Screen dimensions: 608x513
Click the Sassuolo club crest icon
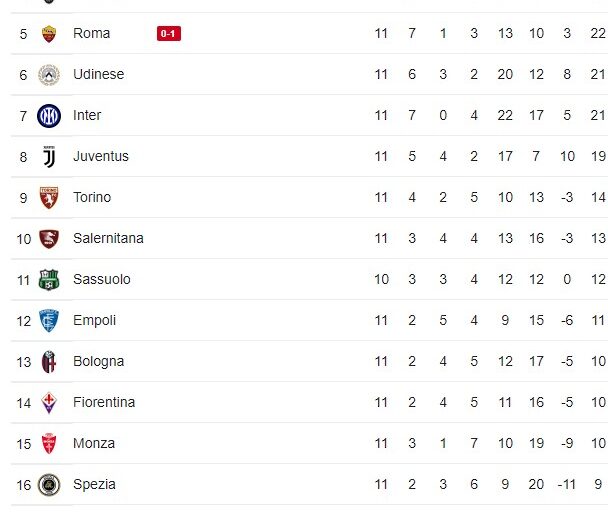click(x=49, y=280)
